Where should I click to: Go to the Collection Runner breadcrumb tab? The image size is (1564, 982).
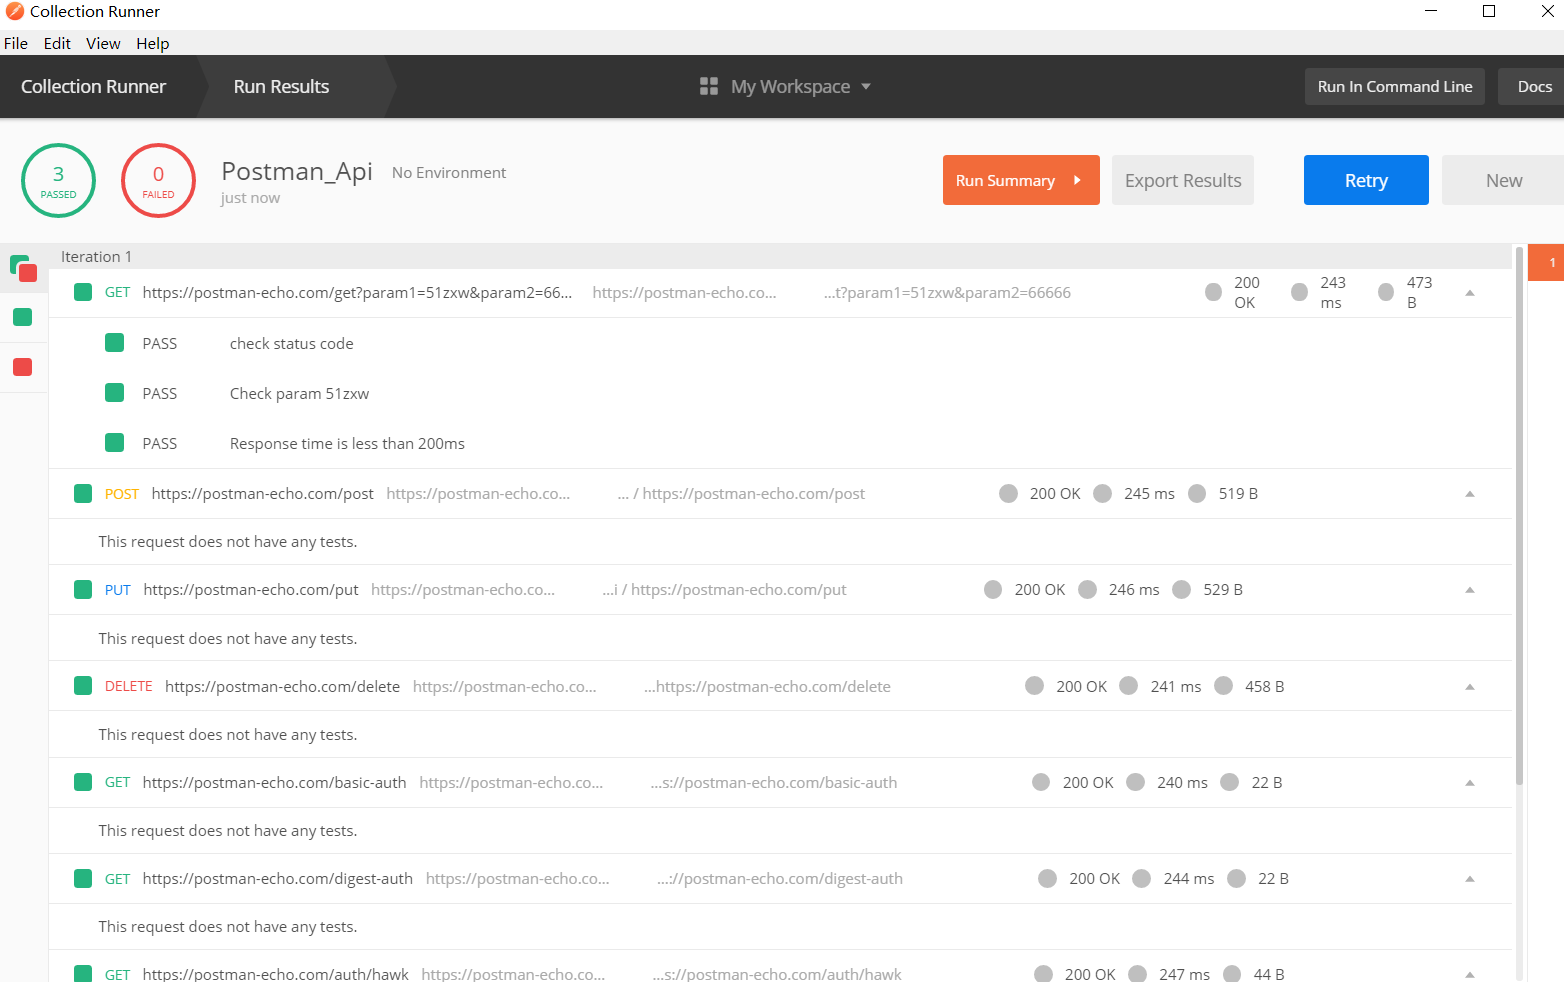click(x=94, y=86)
